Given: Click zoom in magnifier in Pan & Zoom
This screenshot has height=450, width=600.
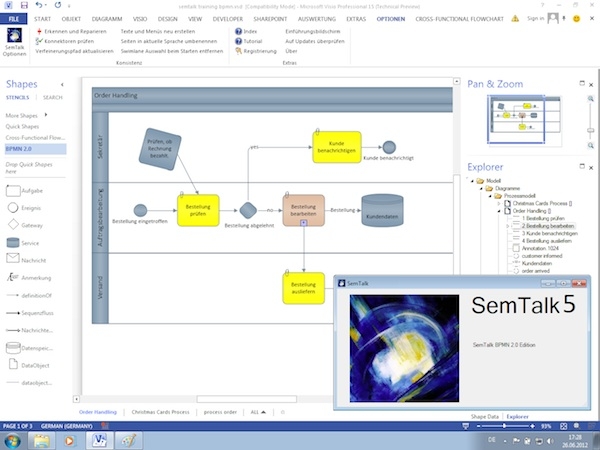Looking at the screenshot, I should pos(591,99).
